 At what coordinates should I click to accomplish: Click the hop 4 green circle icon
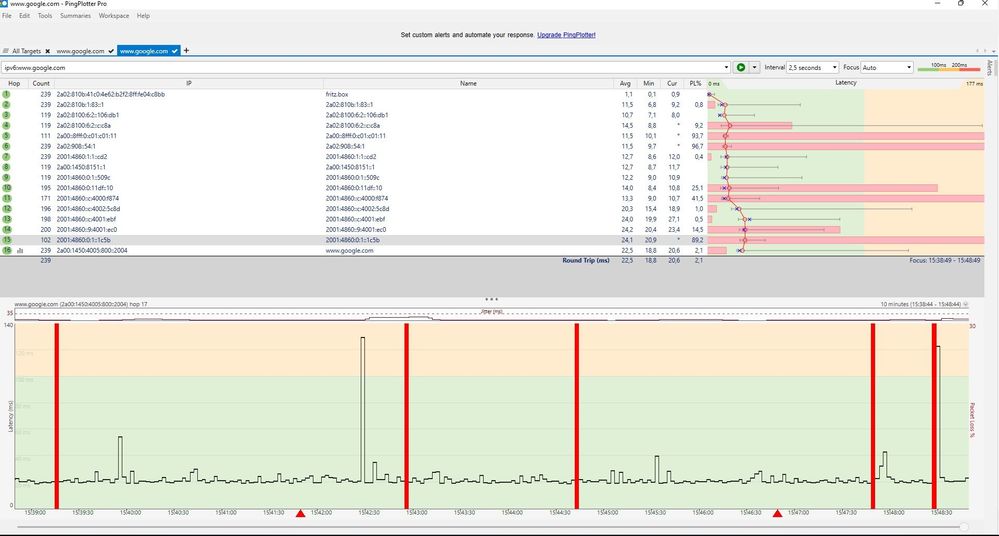pos(6,126)
